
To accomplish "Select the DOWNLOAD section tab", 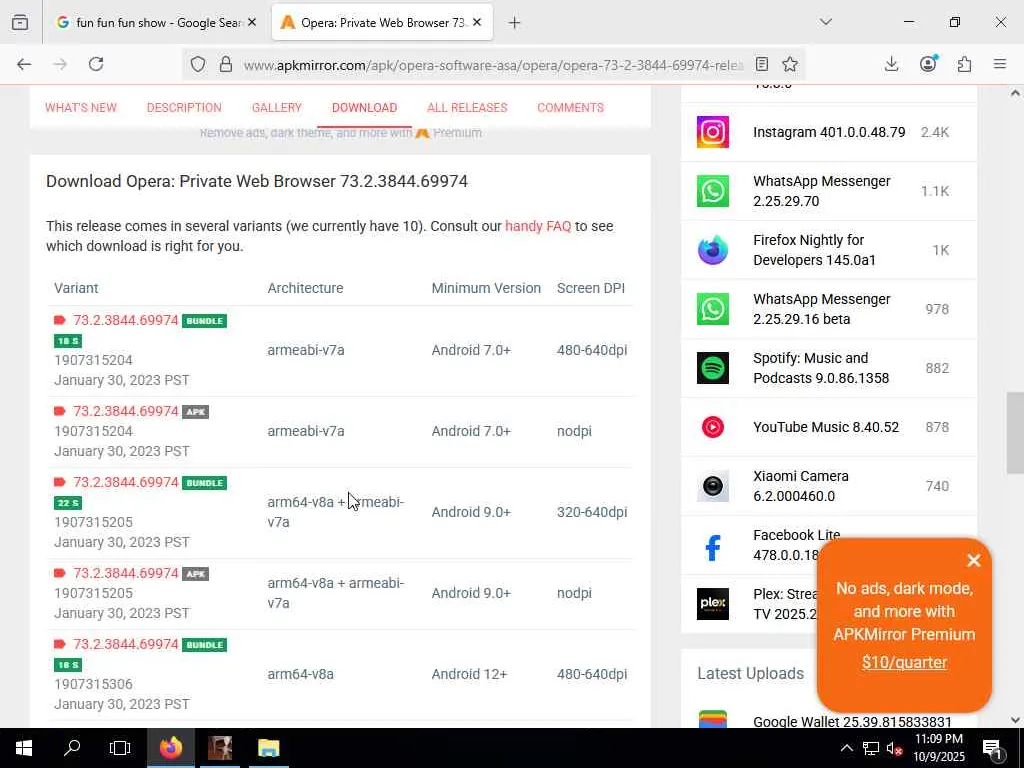I will pyautogui.click(x=364, y=108).
